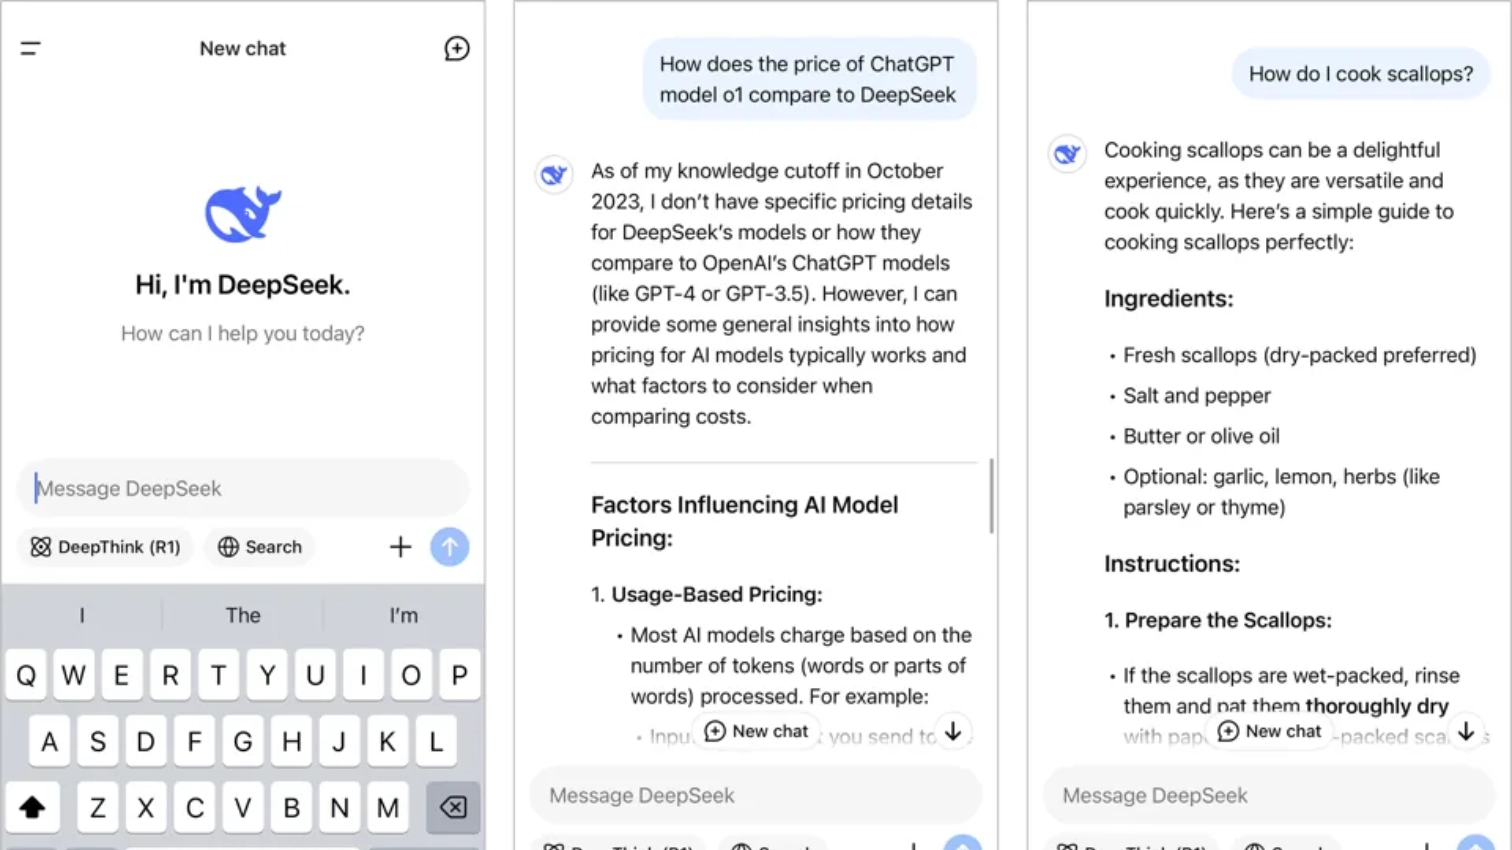Click the "Ingredients:" heading in the scallops chat
Screen dimensions: 1512x850
pos(1169,298)
